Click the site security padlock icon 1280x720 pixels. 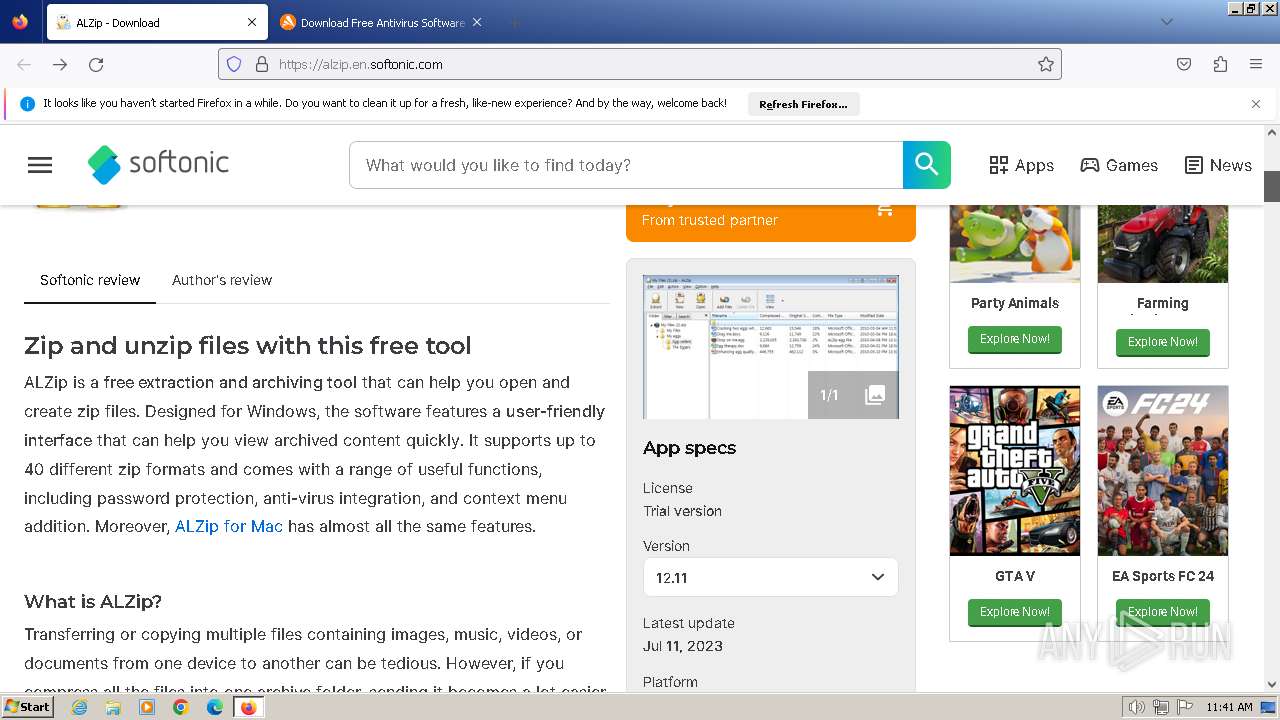pos(262,64)
